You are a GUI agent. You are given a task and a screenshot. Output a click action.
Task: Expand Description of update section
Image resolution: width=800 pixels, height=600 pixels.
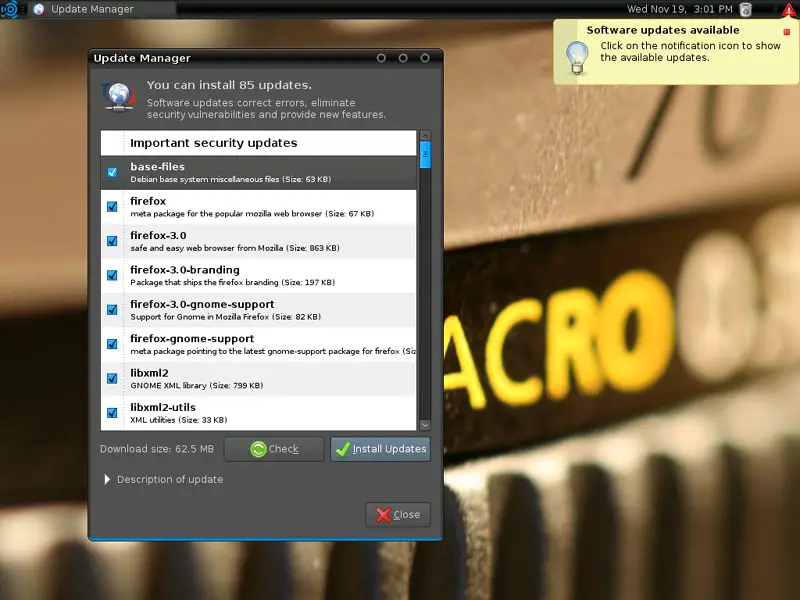tap(163, 480)
